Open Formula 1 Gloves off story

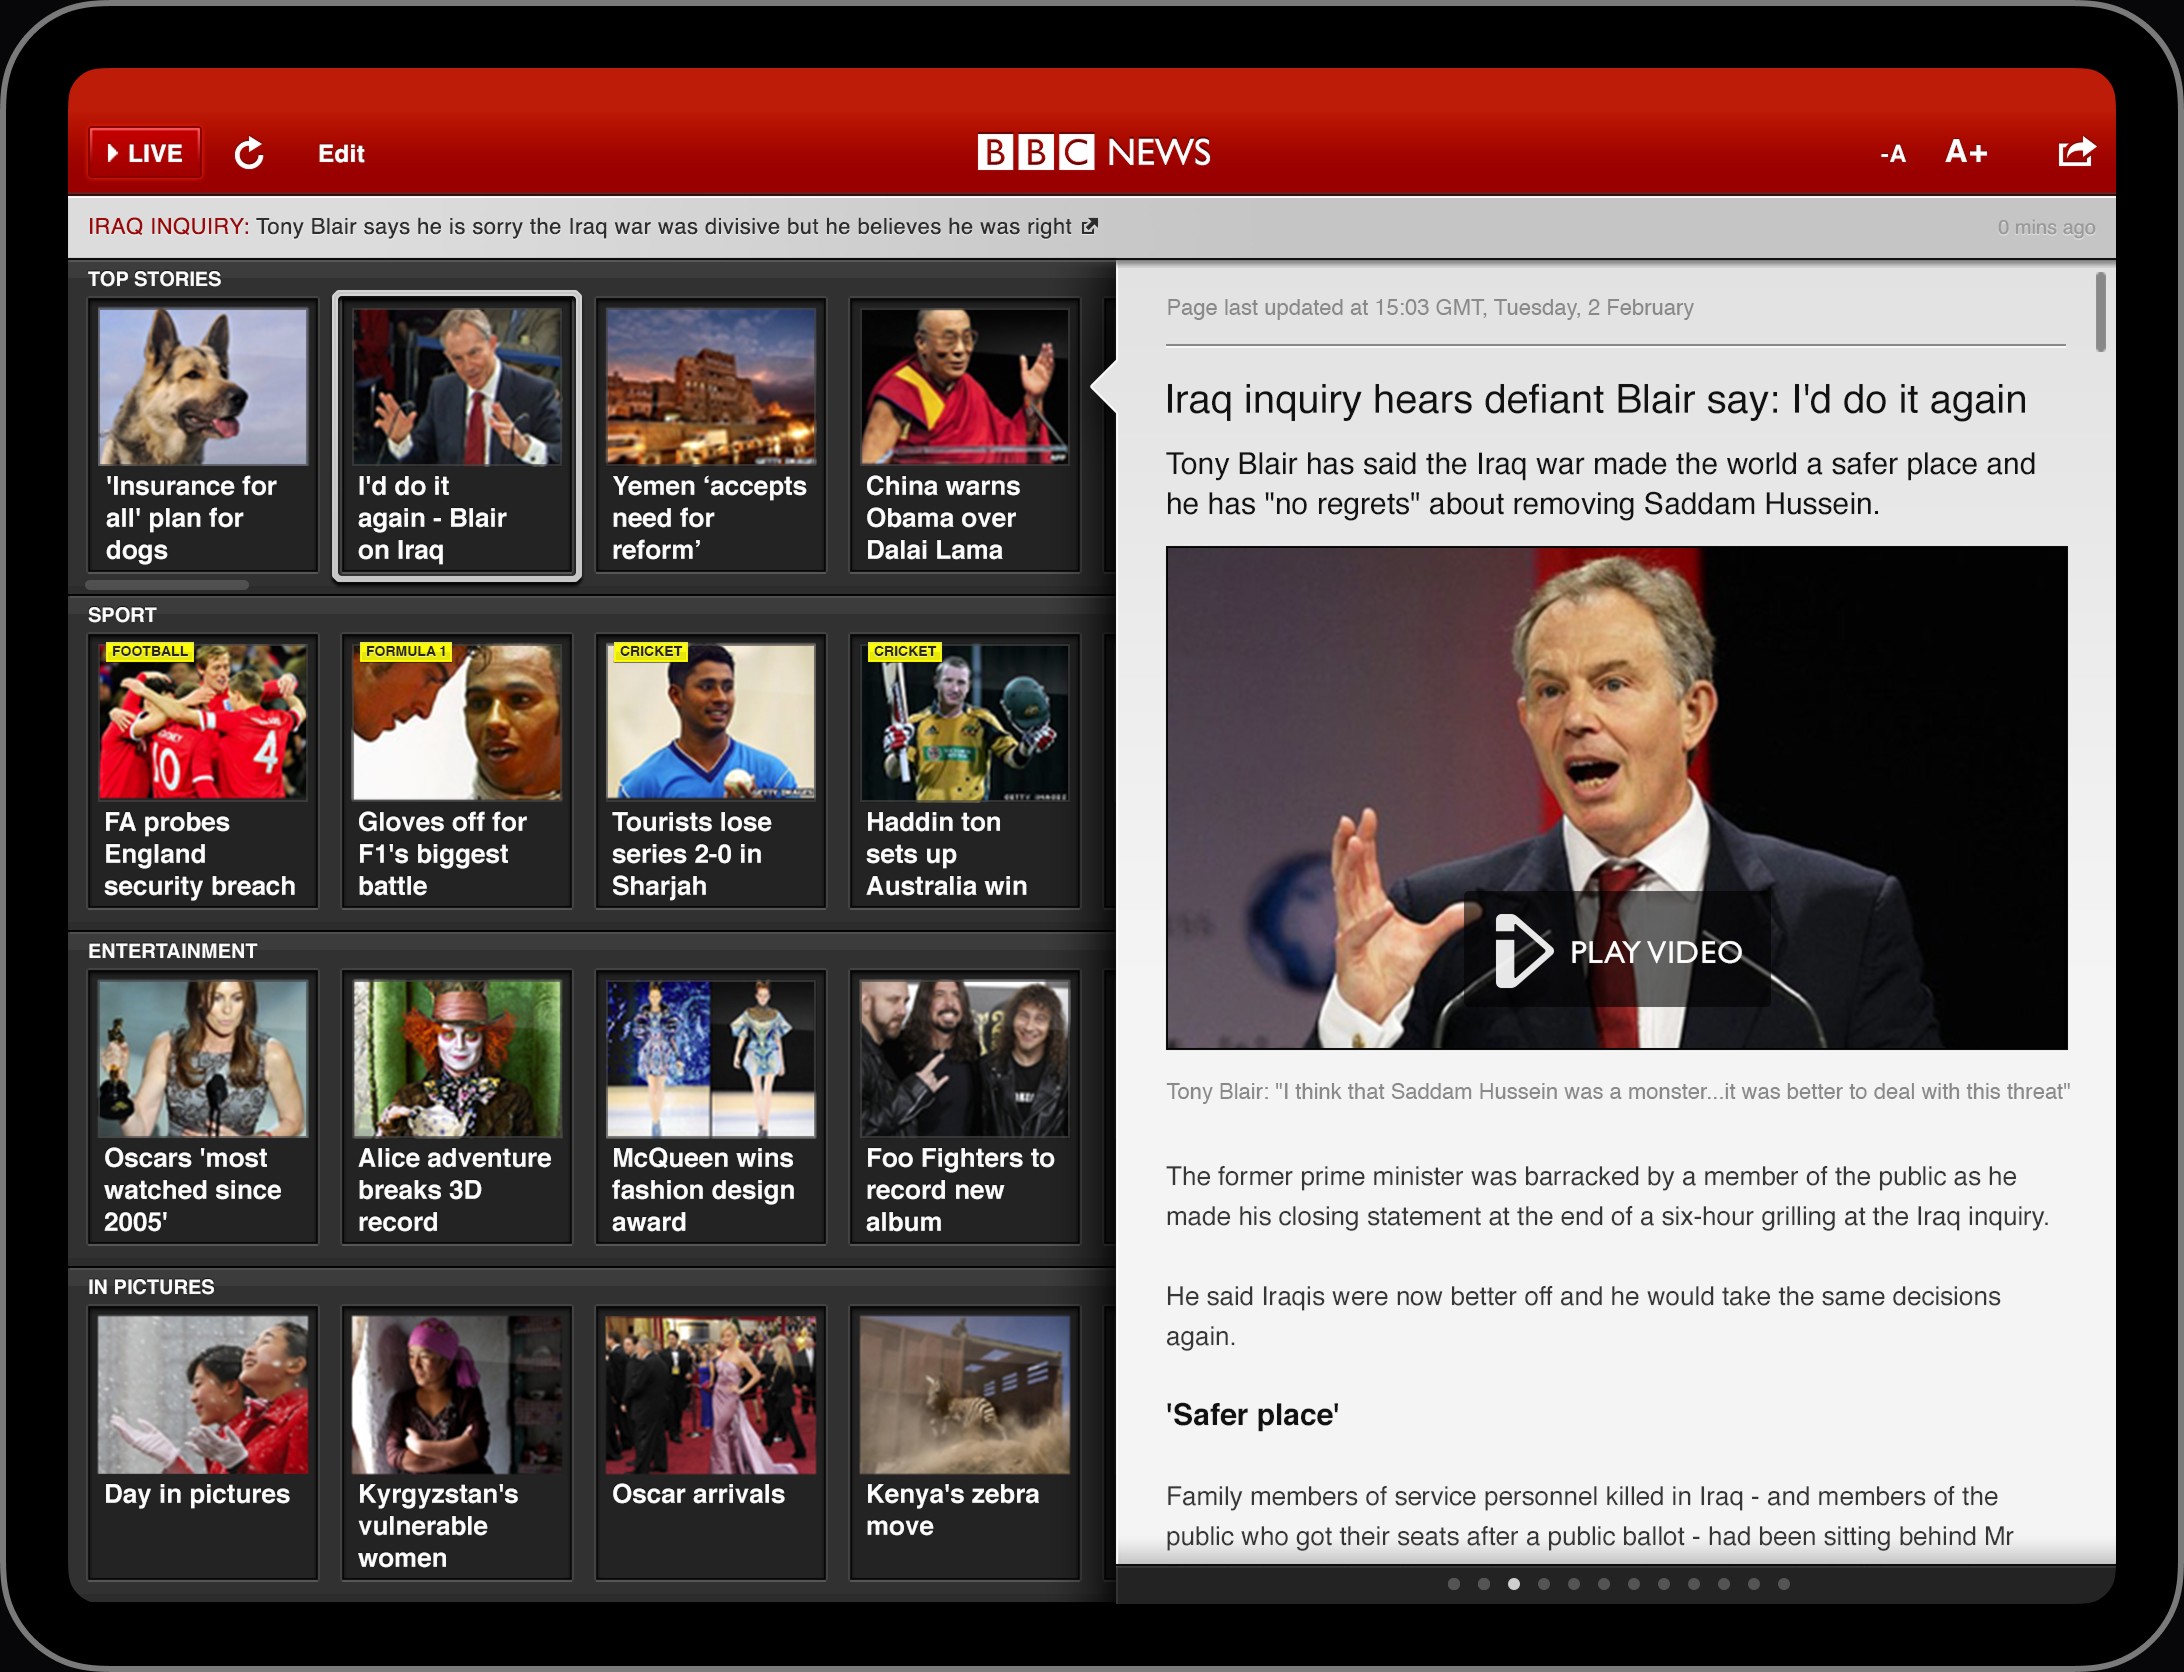pos(456,772)
